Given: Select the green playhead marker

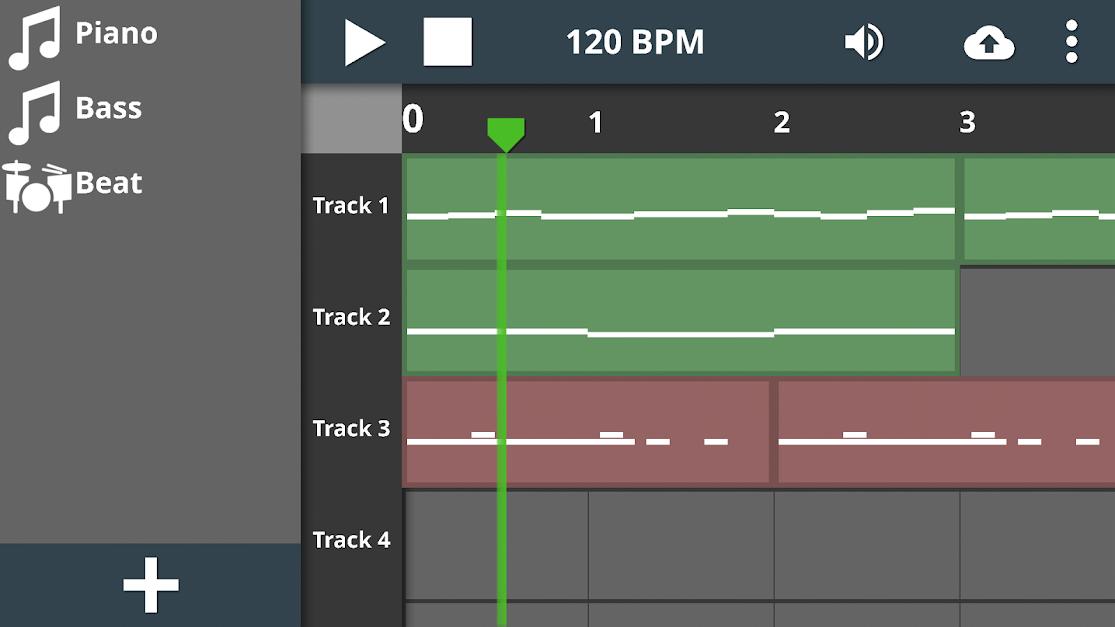Looking at the screenshot, I should click(x=506, y=135).
